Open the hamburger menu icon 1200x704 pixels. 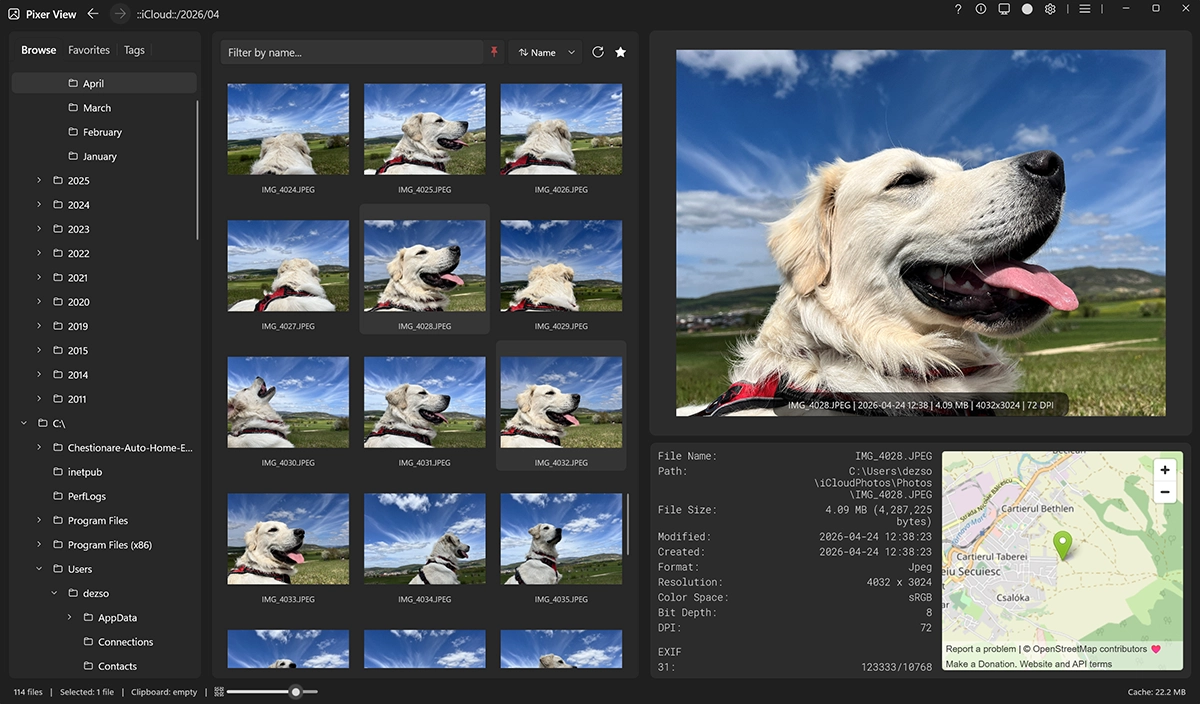tap(1085, 9)
